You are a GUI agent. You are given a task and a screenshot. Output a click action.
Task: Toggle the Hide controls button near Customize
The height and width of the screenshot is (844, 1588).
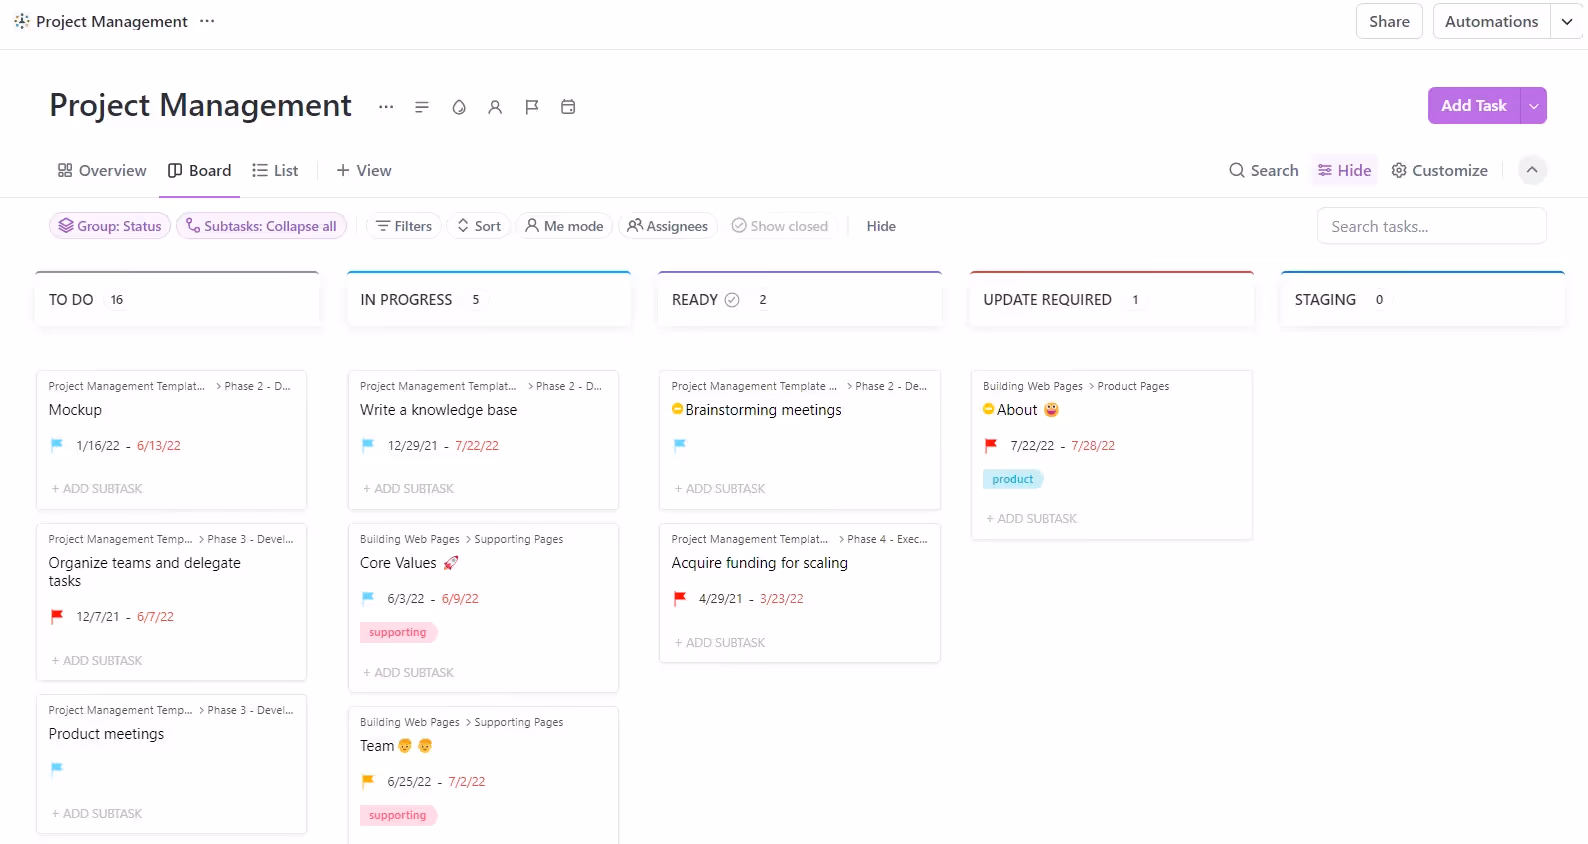(1345, 171)
